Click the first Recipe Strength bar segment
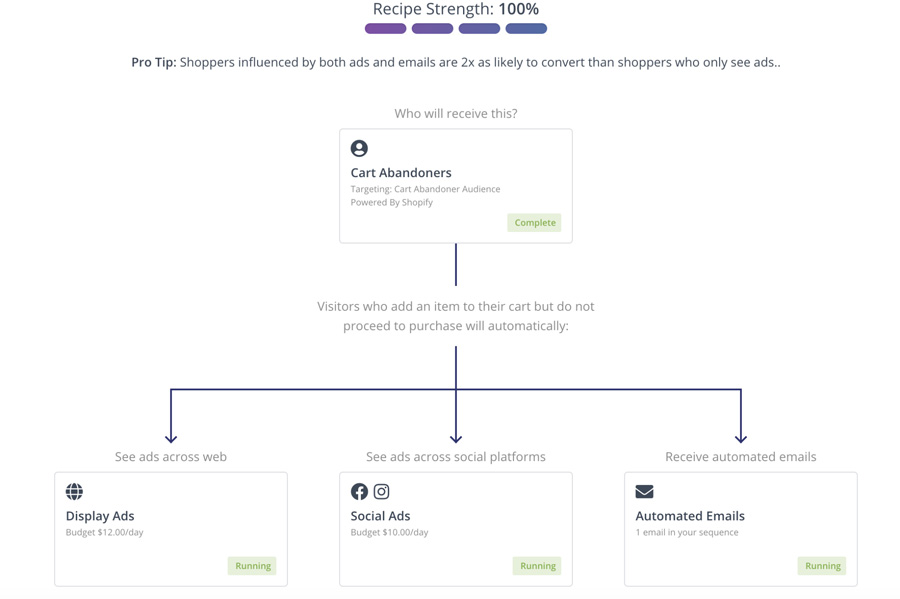Screen dimensions: 900x599 [x=385, y=29]
